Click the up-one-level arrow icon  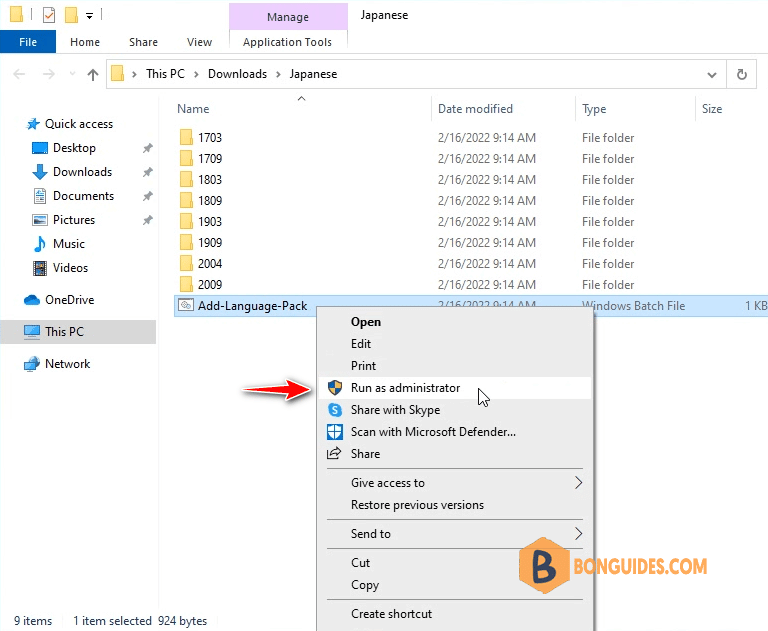93,74
